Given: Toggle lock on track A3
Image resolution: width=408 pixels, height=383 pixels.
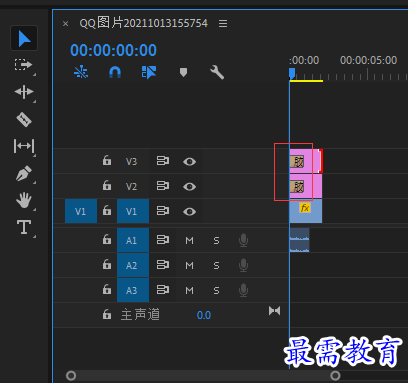Looking at the screenshot, I should tap(107, 289).
